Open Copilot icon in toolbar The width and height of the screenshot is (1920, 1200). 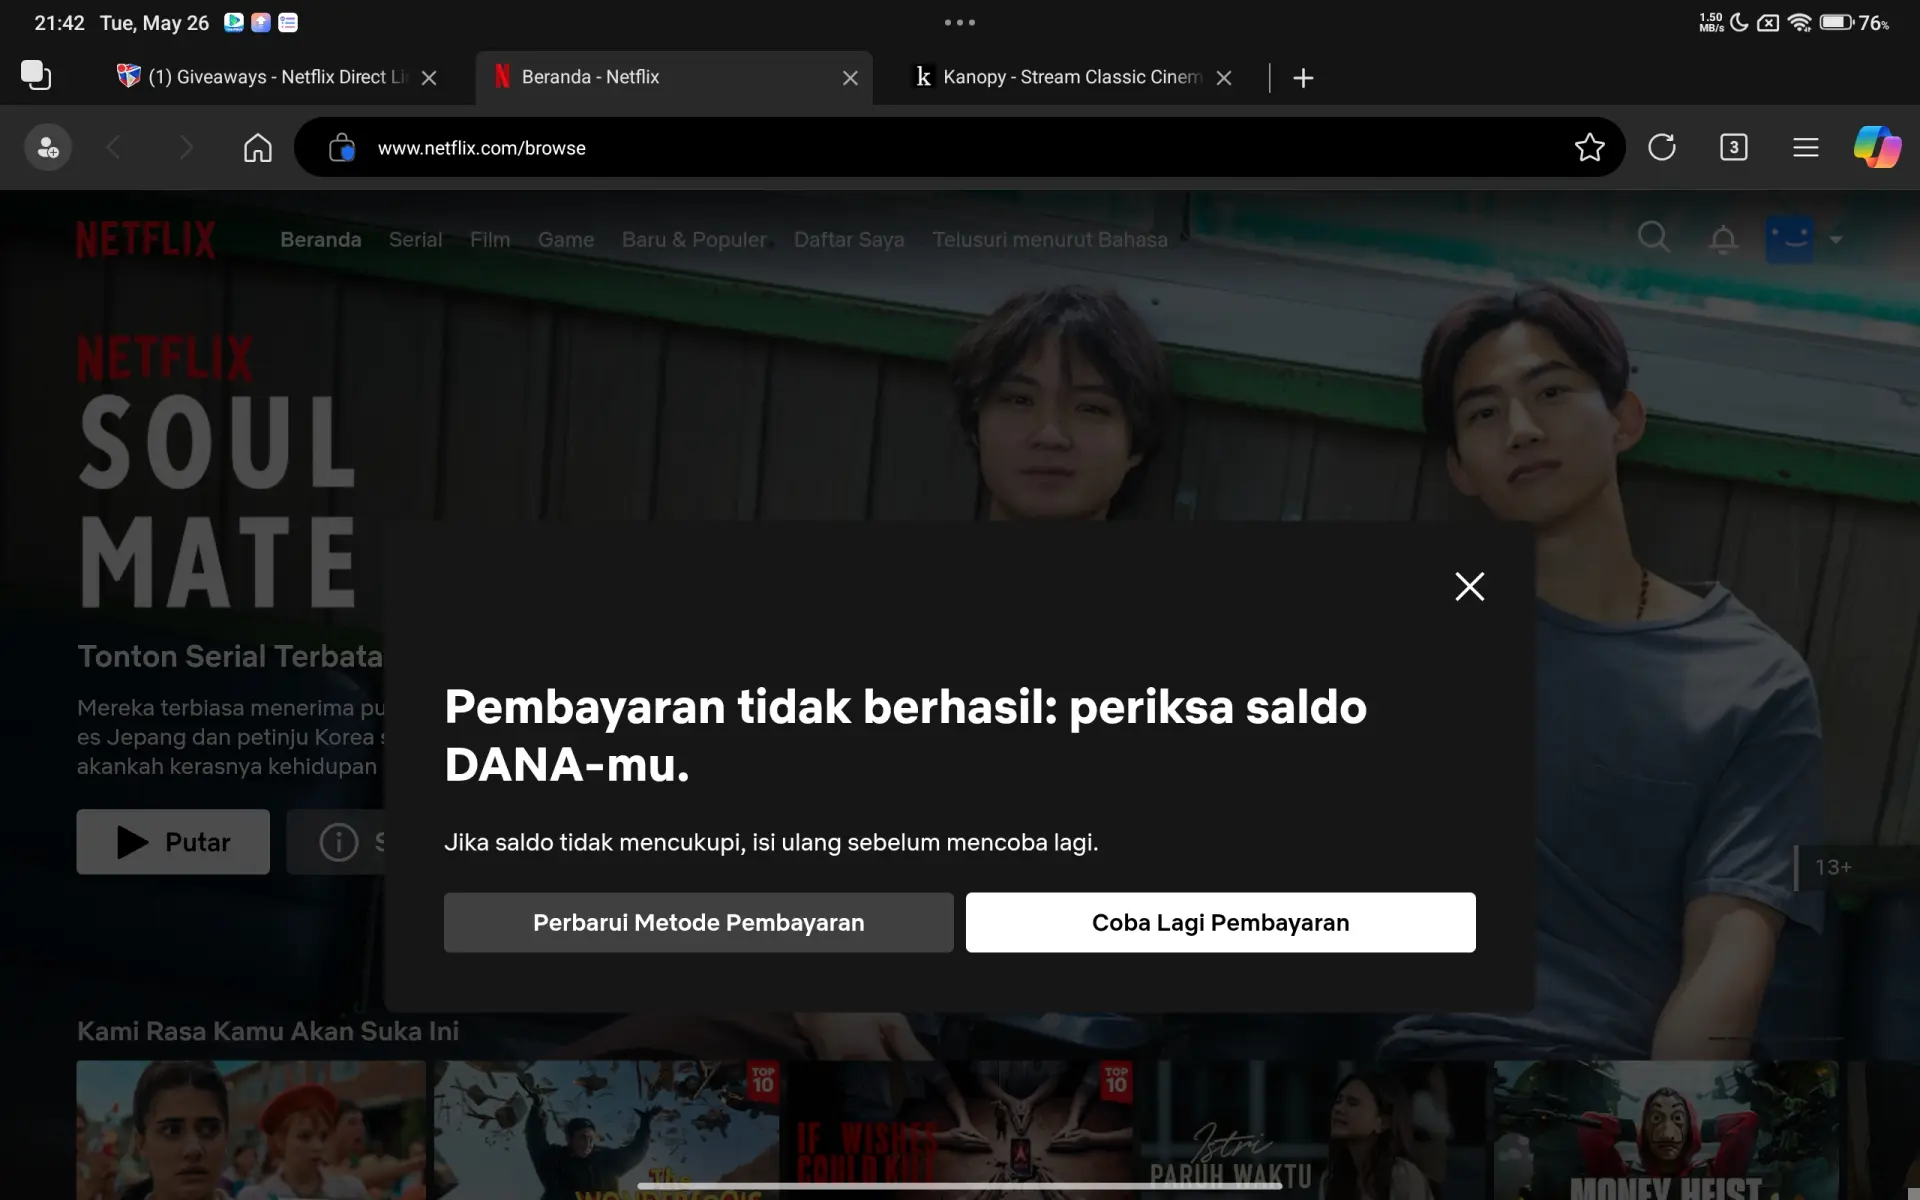point(1877,147)
